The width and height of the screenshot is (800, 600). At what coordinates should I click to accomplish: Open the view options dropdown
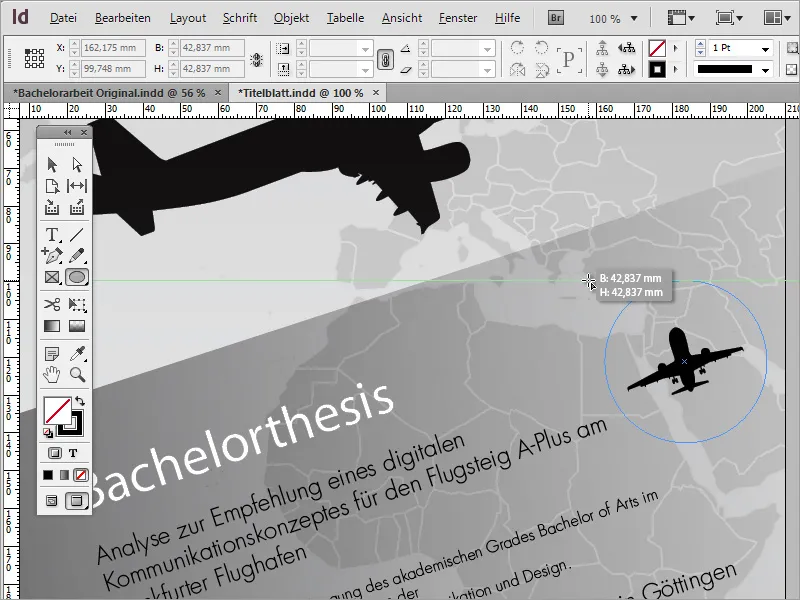click(x=681, y=18)
